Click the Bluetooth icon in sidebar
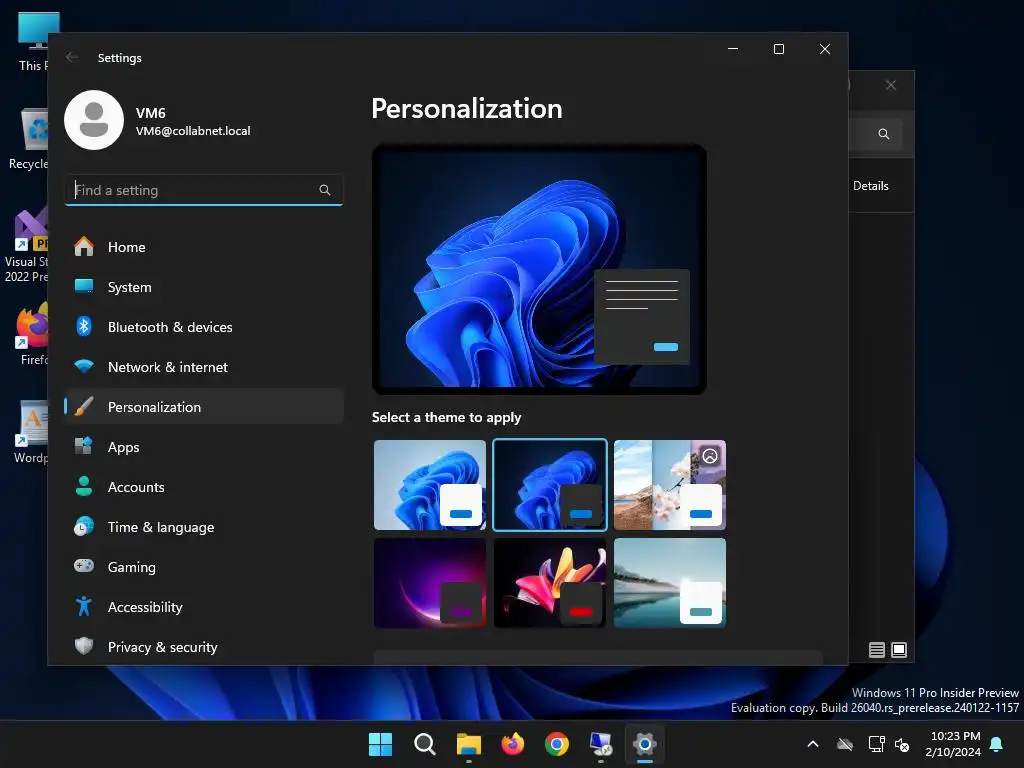Image resolution: width=1024 pixels, height=768 pixels. pyautogui.click(x=84, y=326)
